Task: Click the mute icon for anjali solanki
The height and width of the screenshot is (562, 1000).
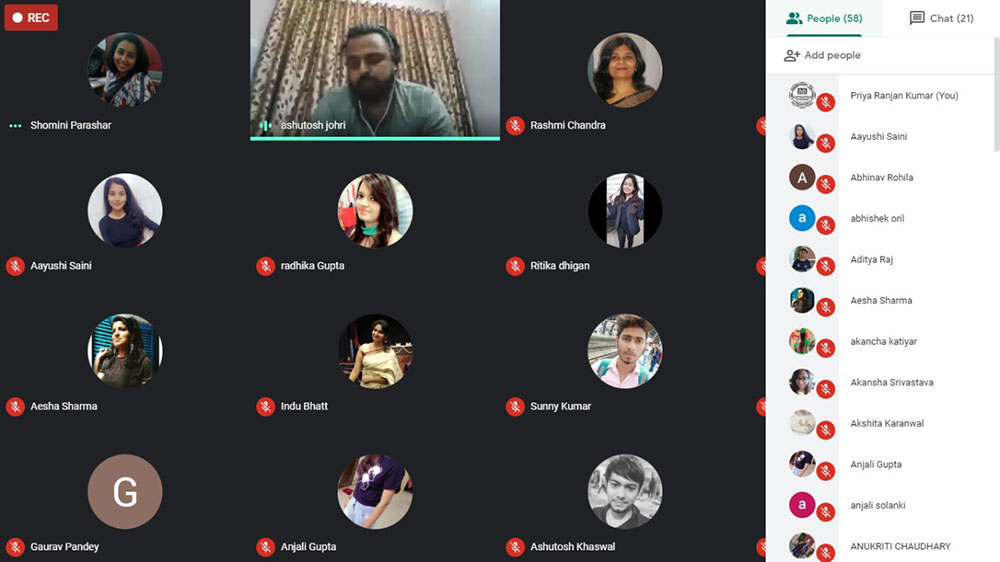Action: 826,512
